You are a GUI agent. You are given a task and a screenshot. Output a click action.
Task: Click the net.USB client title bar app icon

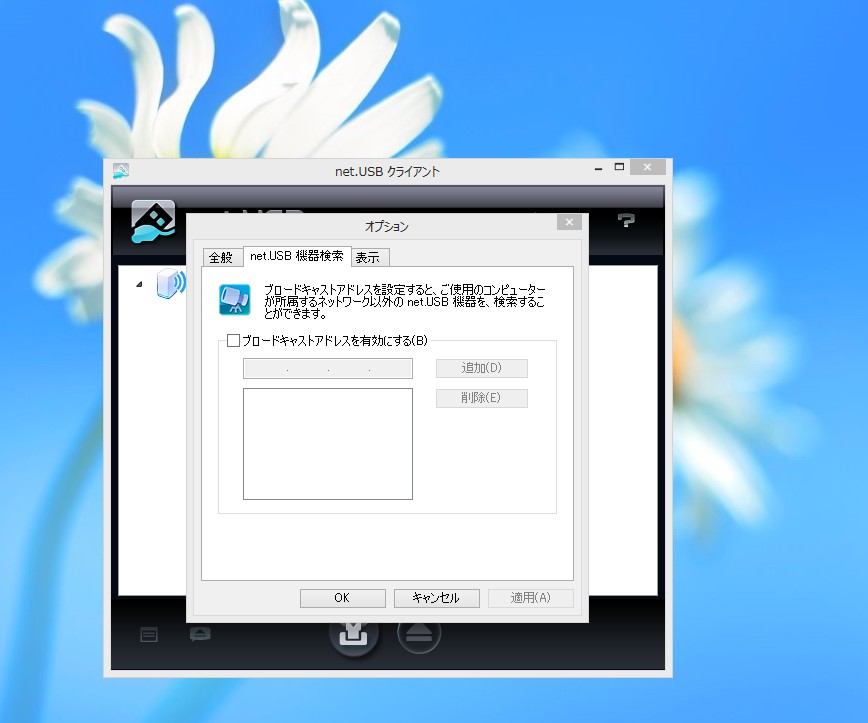point(121,171)
